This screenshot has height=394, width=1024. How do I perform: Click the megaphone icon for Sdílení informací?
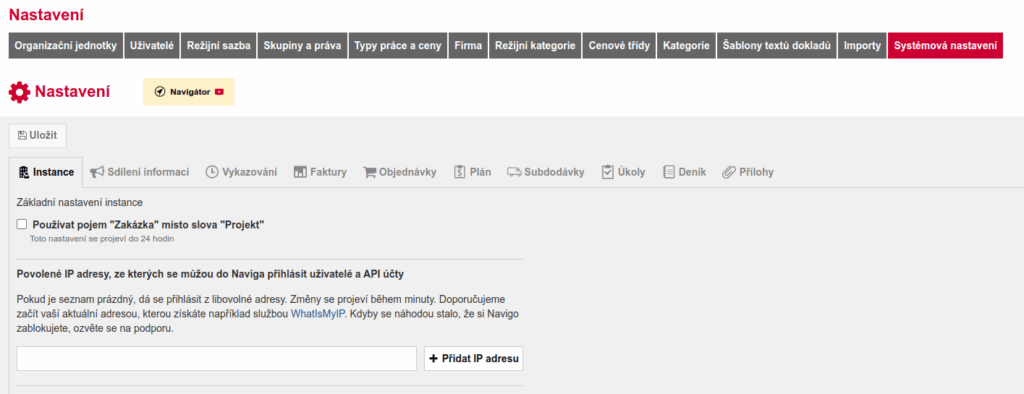97,172
